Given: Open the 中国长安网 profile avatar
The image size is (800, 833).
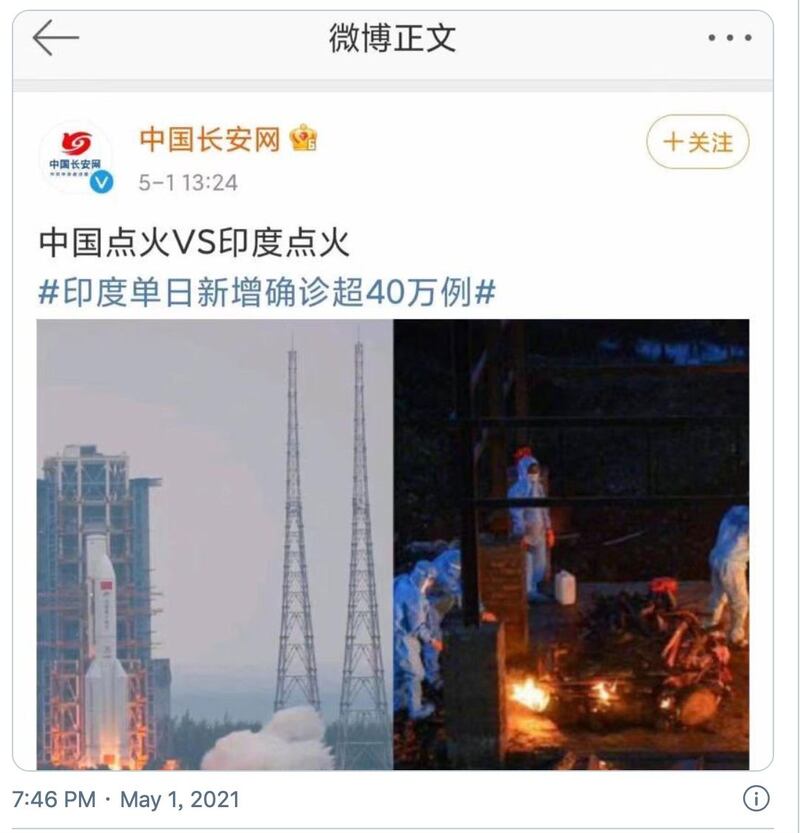Looking at the screenshot, I should pos(76,157).
